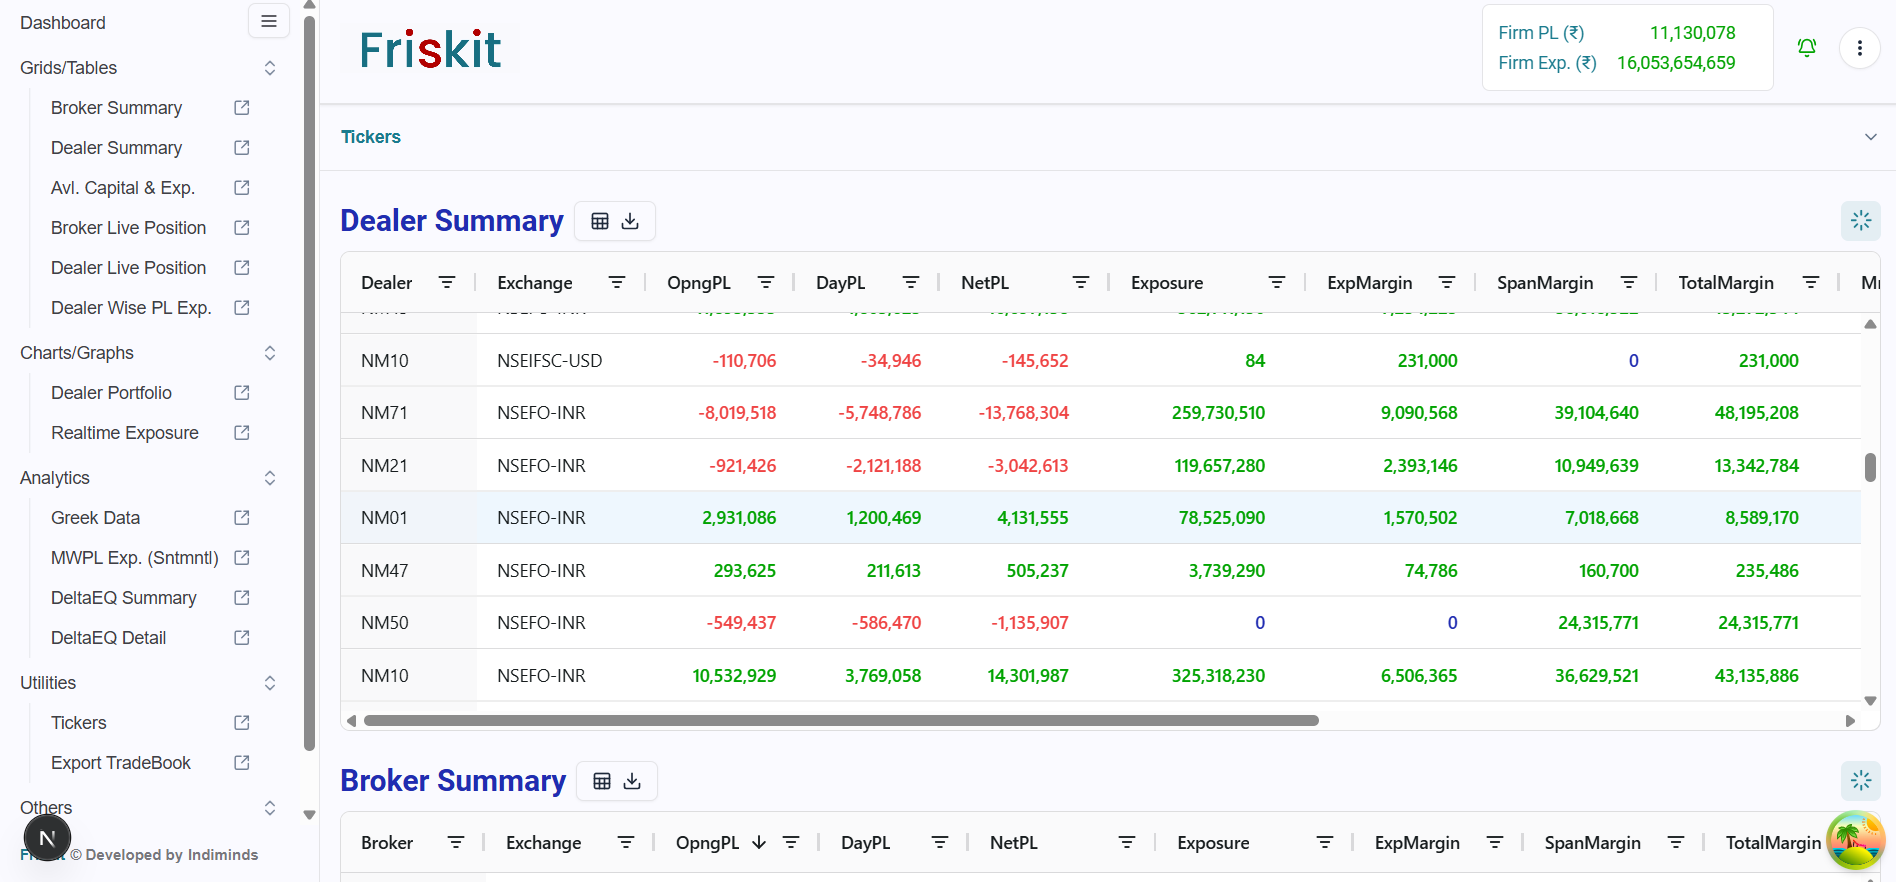Open grid view for Dealer Summary
Screen dimensions: 1896x882
tap(600, 221)
